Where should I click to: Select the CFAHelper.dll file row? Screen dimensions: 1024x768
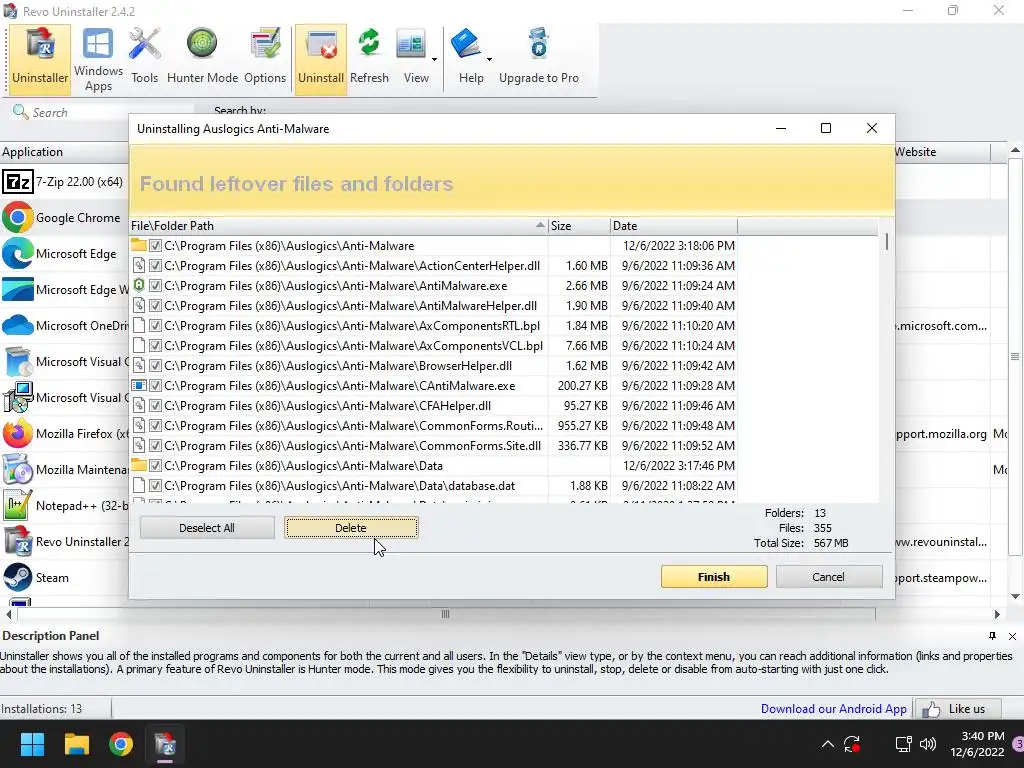click(x=433, y=406)
